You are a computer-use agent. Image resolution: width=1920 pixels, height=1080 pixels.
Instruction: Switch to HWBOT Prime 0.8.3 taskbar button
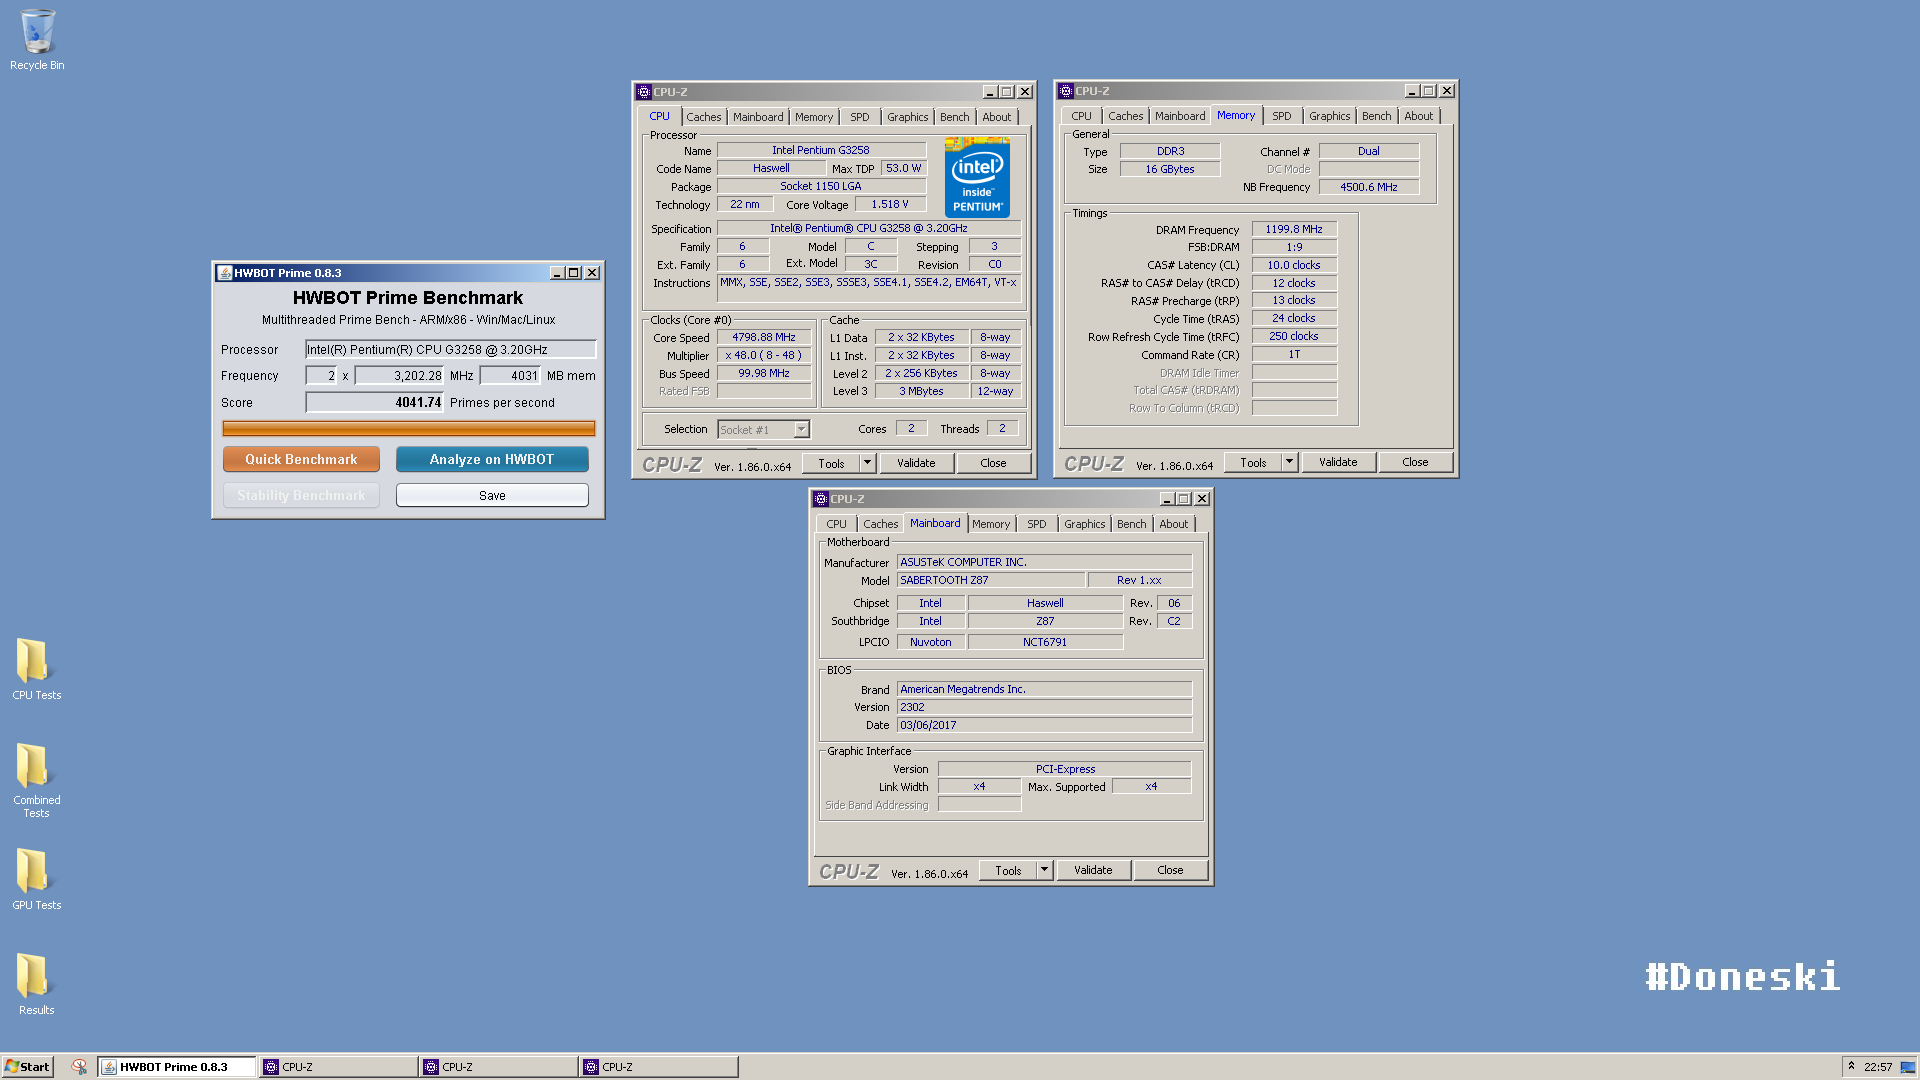[x=177, y=1067]
